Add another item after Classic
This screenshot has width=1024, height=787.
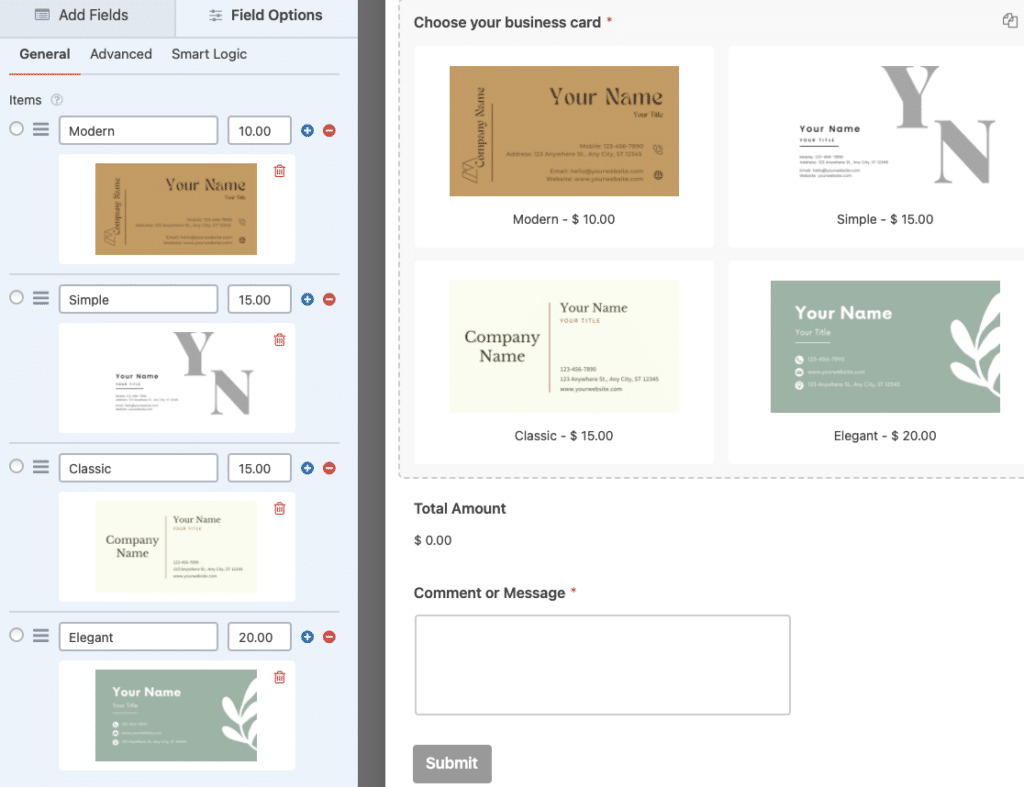point(307,468)
